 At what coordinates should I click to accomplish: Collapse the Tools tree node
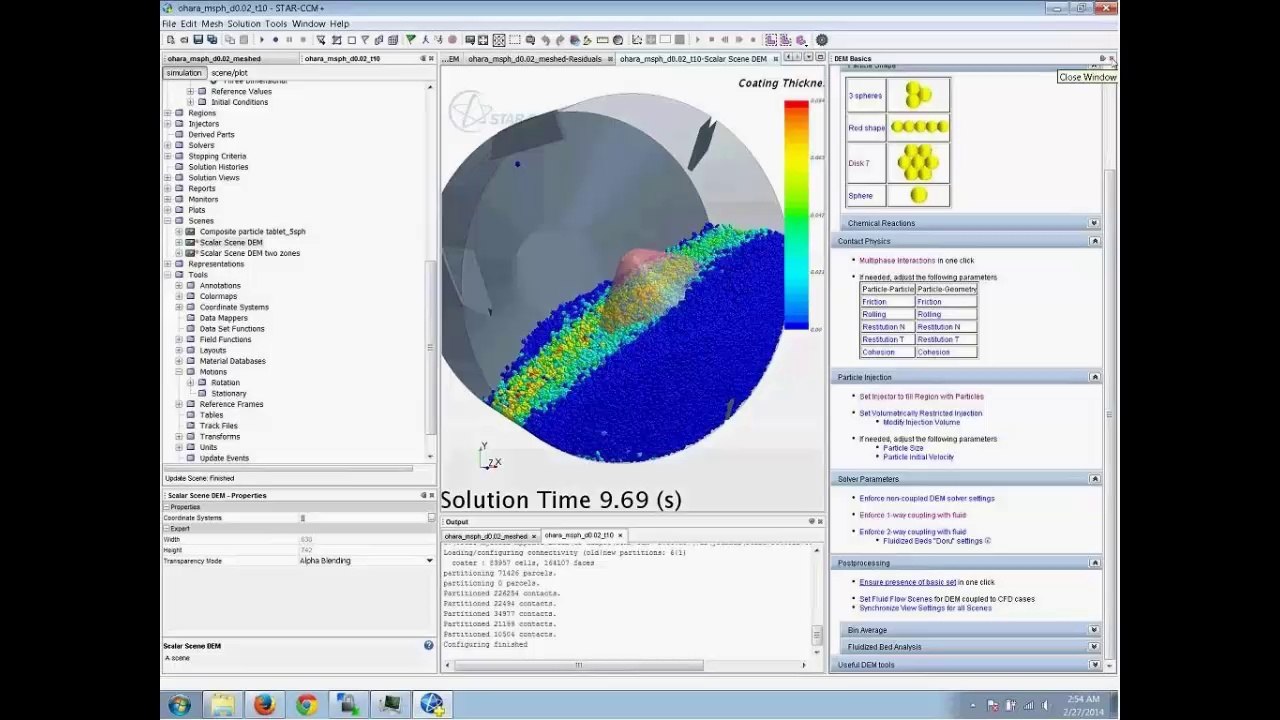click(x=168, y=275)
